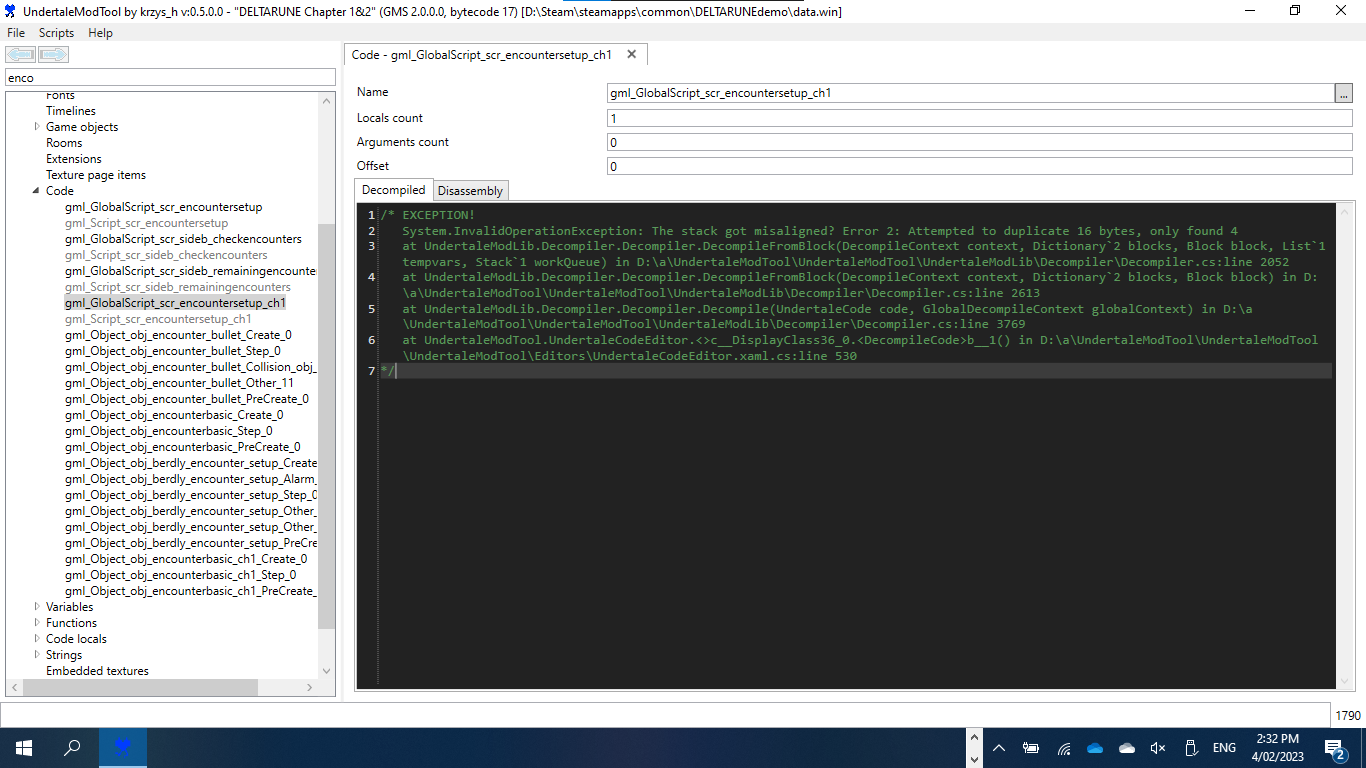Click the ENG language indicator icon
This screenshot has height=768, width=1366.
1223,747
